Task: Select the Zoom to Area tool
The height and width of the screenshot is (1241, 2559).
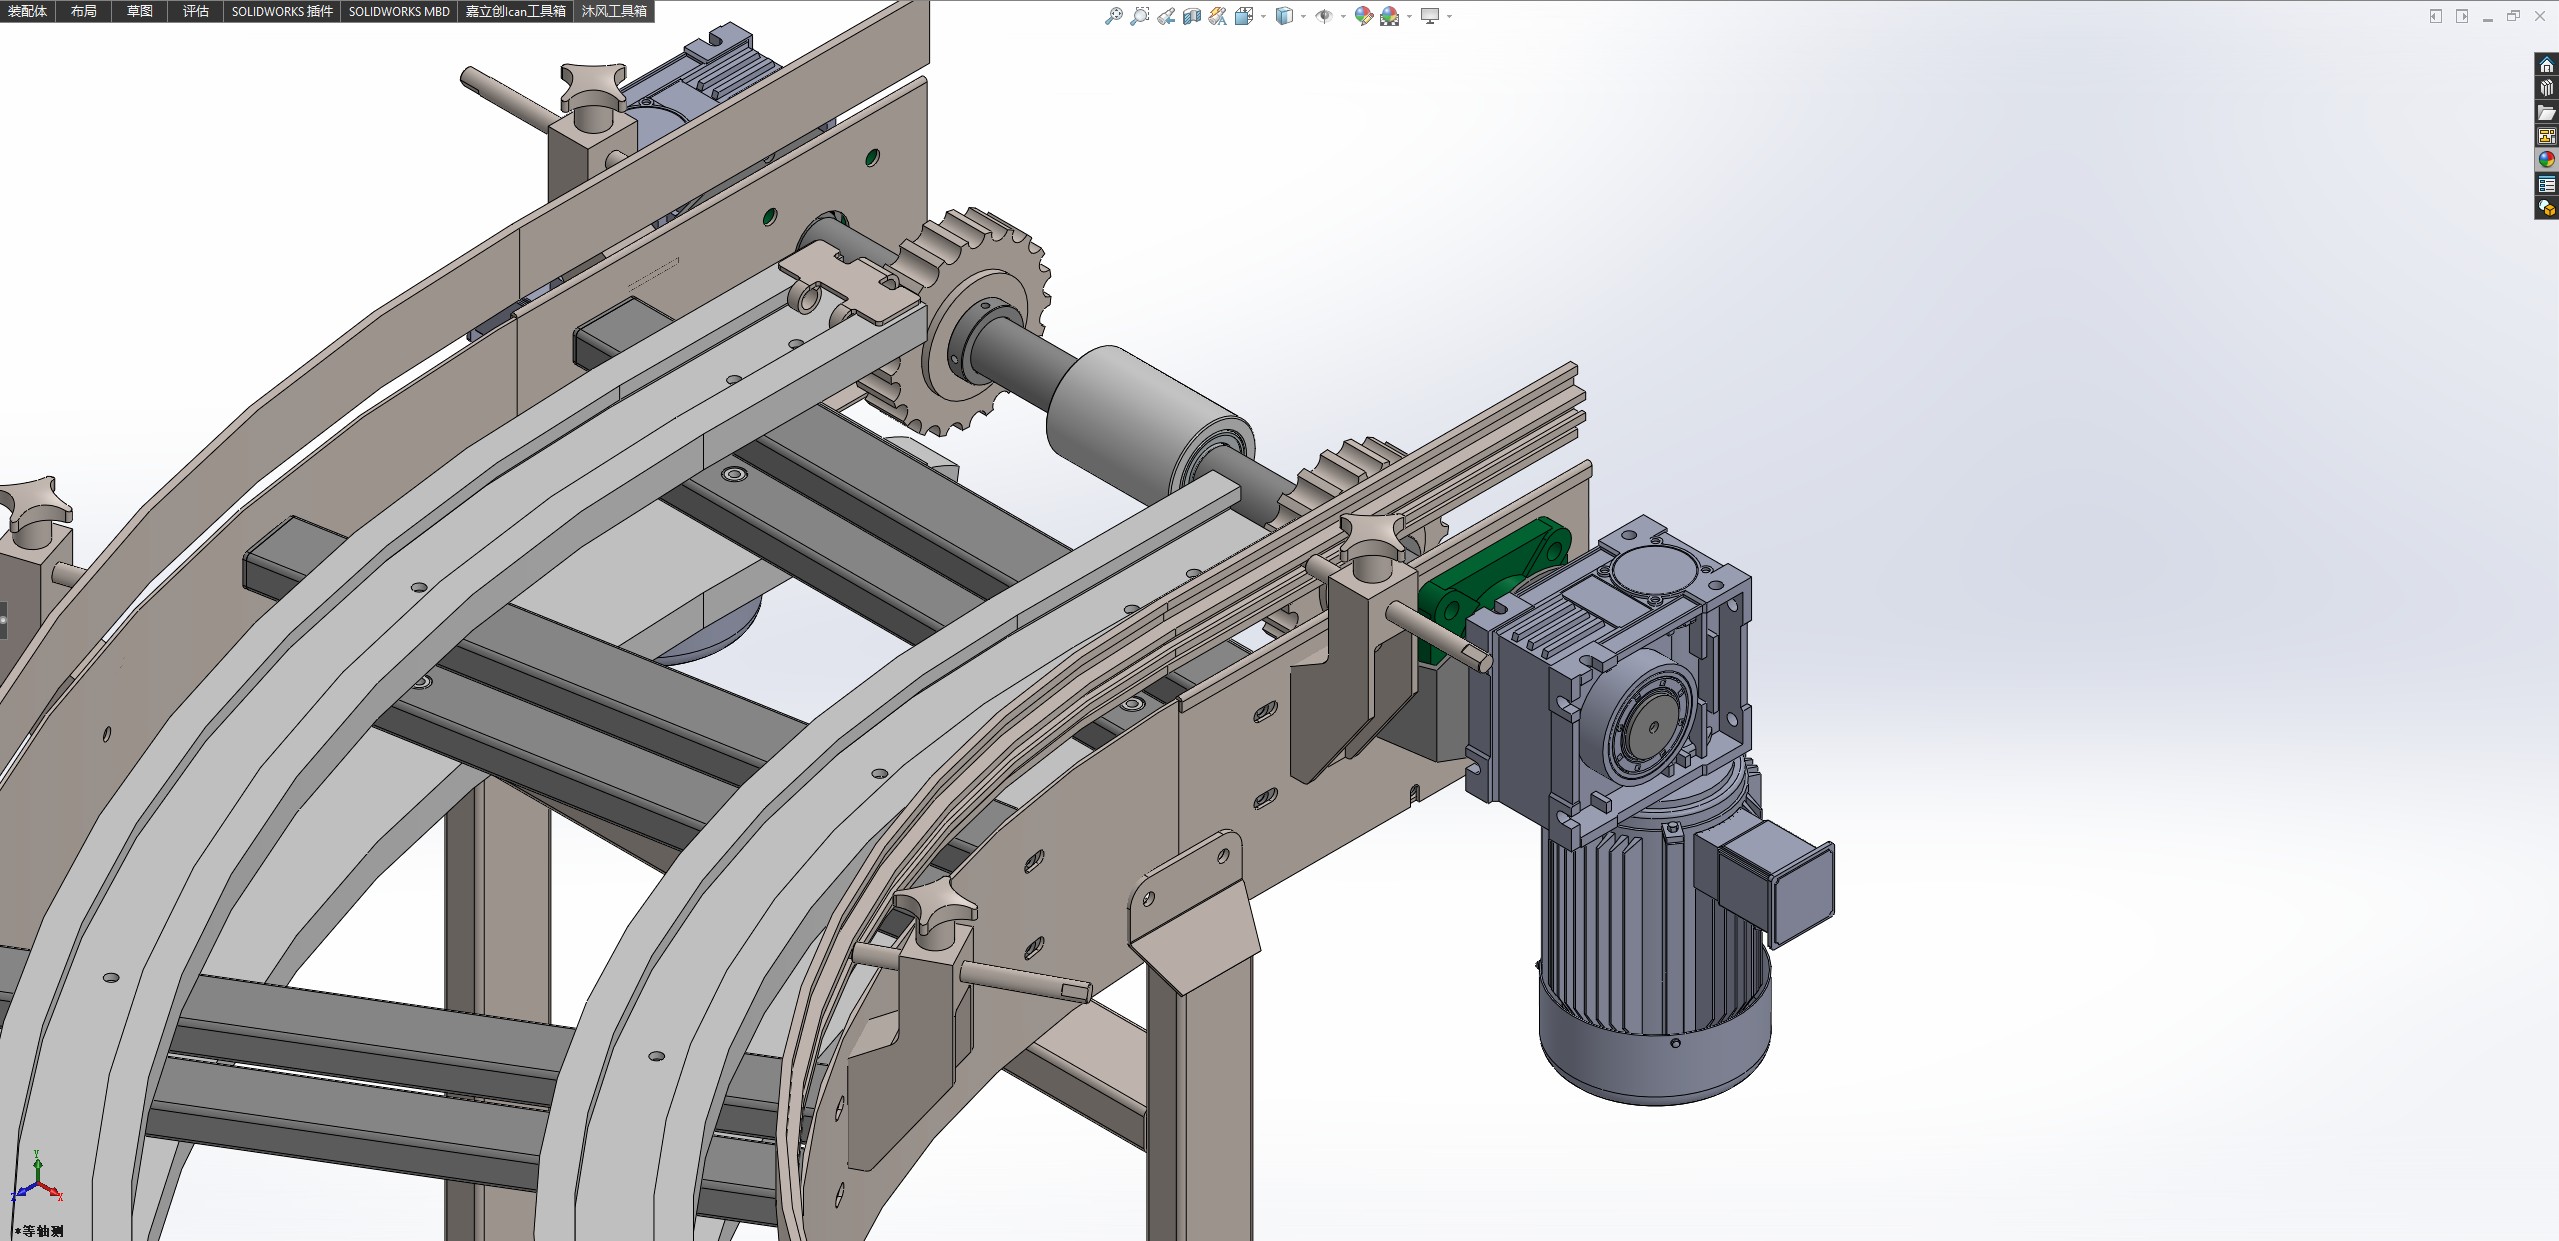Action: pyautogui.click(x=1139, y=16)
